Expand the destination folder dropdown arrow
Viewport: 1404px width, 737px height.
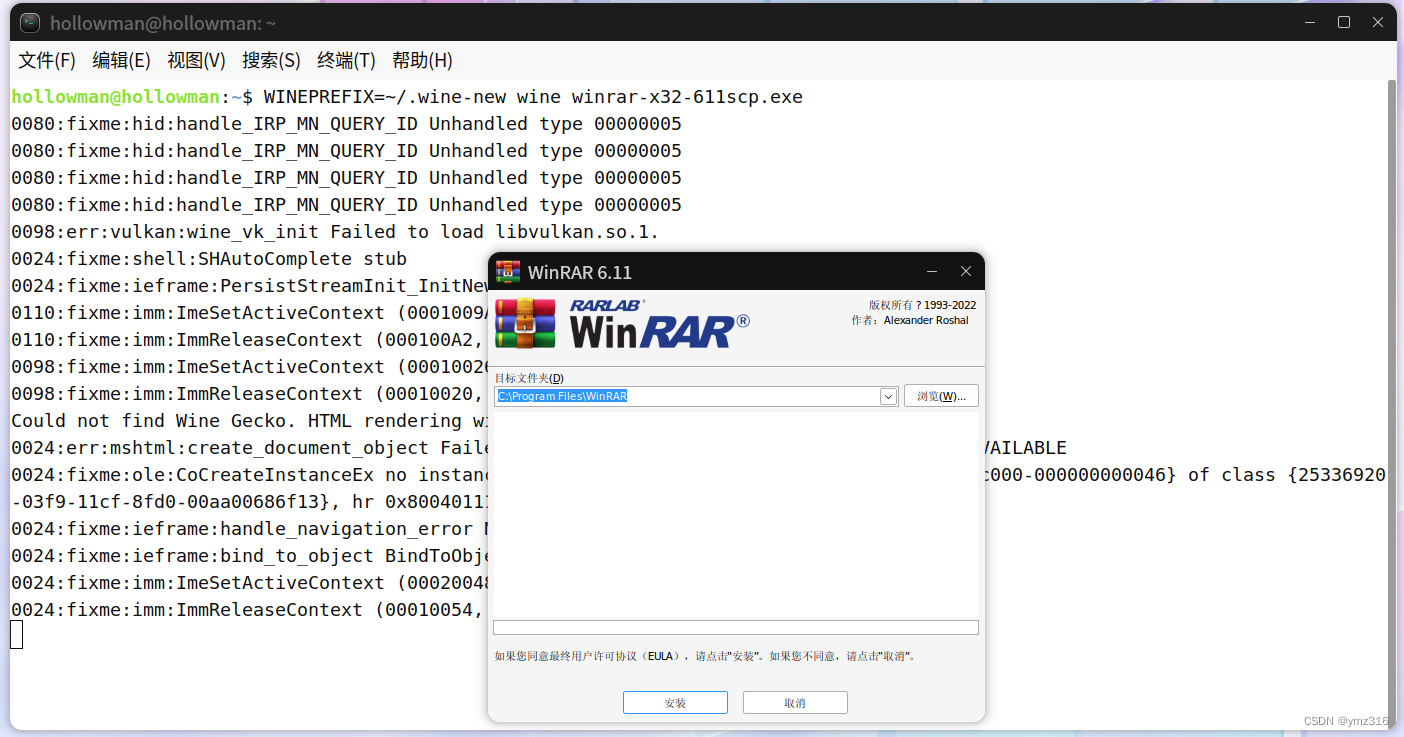pyautogui.click(x=888, y=396)
